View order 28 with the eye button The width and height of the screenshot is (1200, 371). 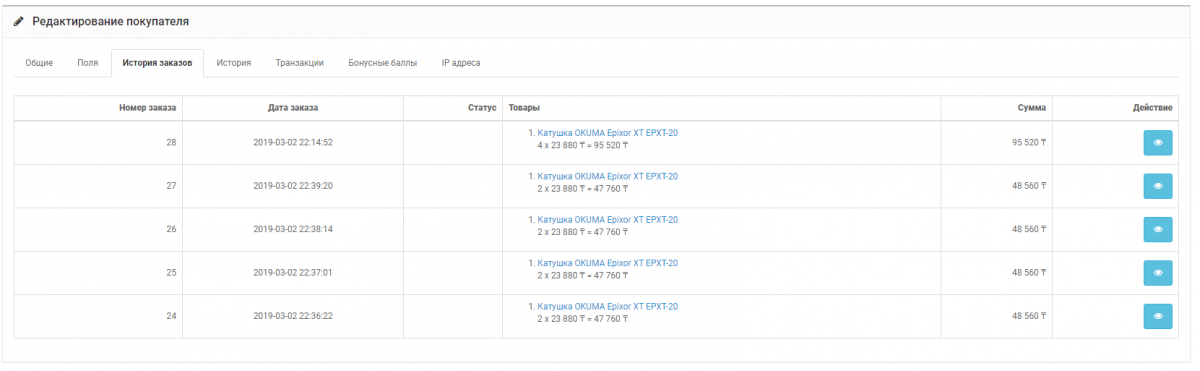pos(1158,143)
